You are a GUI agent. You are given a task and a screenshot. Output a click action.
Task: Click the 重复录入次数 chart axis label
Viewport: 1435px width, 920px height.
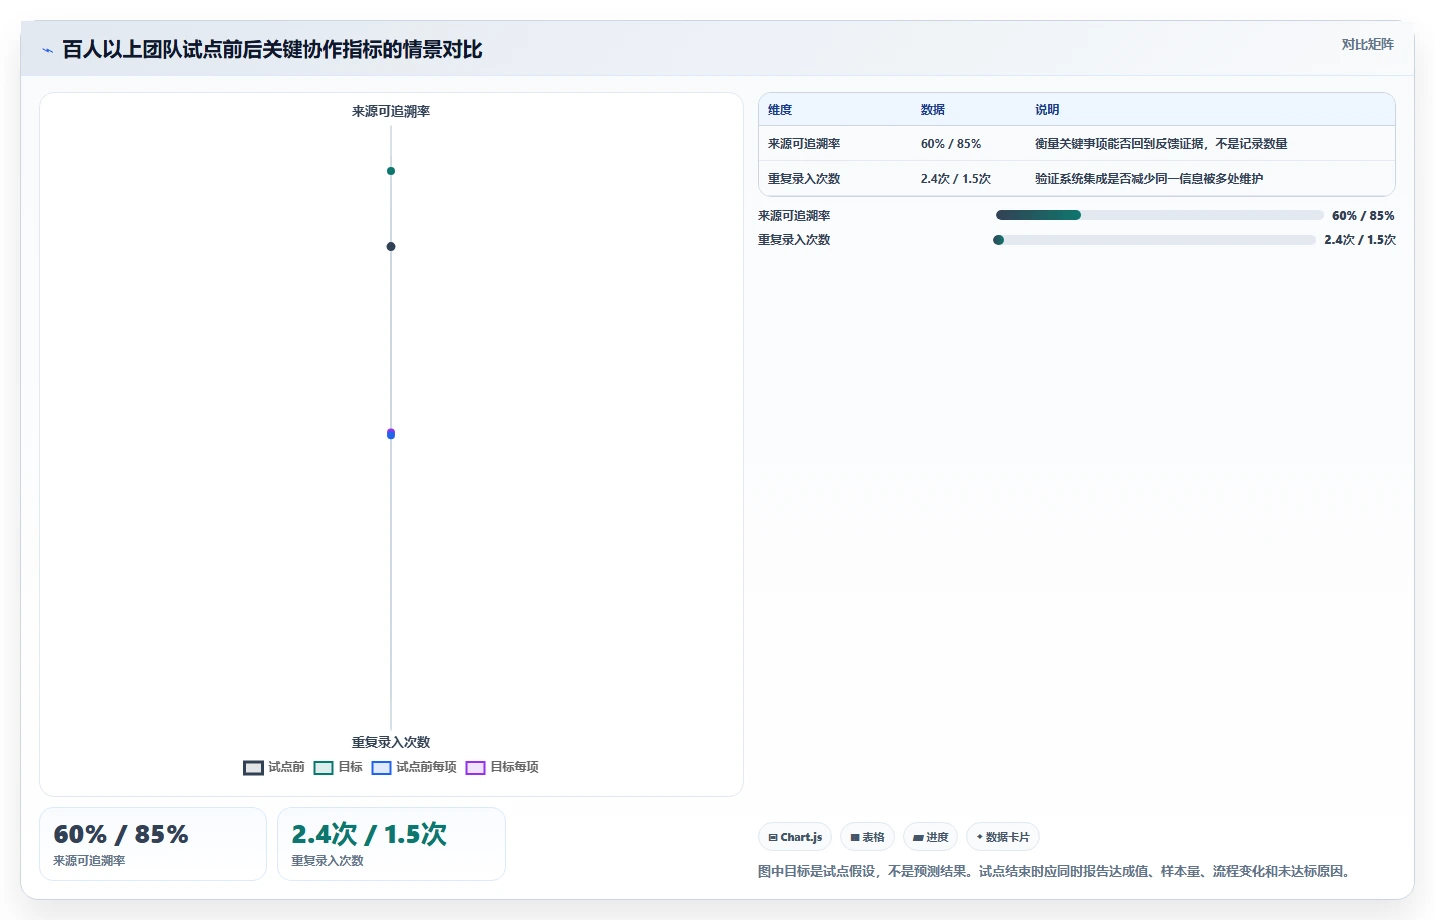click(391, 742)
